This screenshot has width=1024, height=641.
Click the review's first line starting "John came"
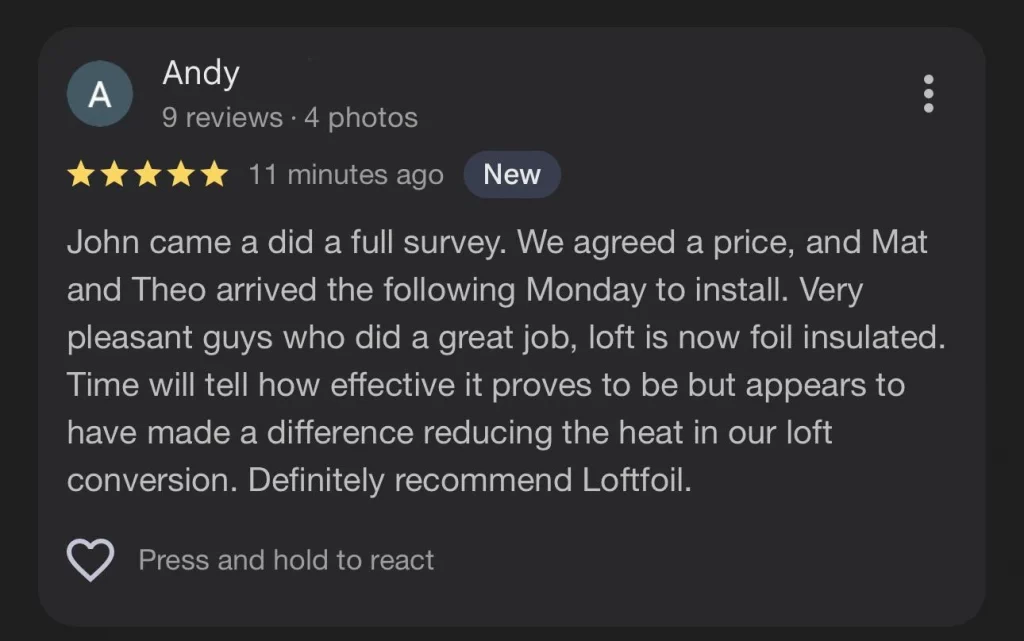(x=495, y=242)
